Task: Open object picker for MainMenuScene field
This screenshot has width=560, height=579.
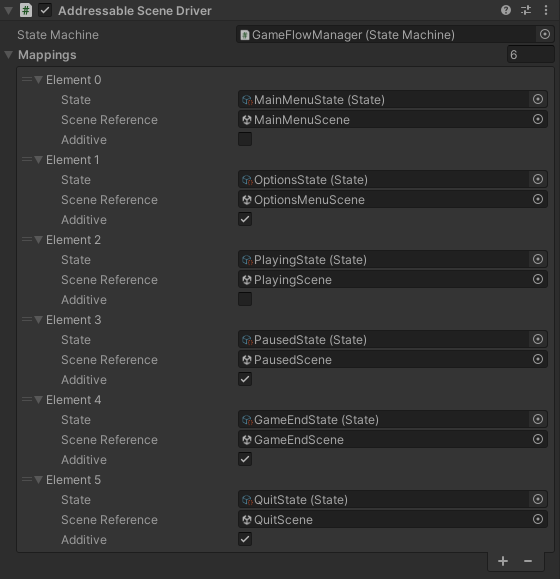Action: point(538,119)
